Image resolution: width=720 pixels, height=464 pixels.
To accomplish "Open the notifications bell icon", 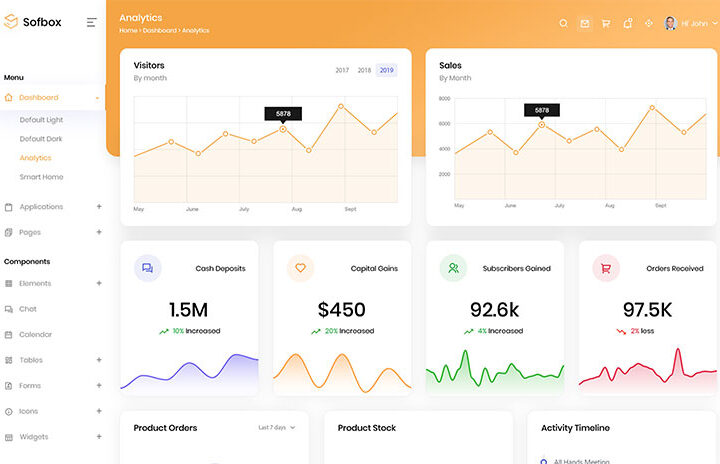I will [627, 23].
